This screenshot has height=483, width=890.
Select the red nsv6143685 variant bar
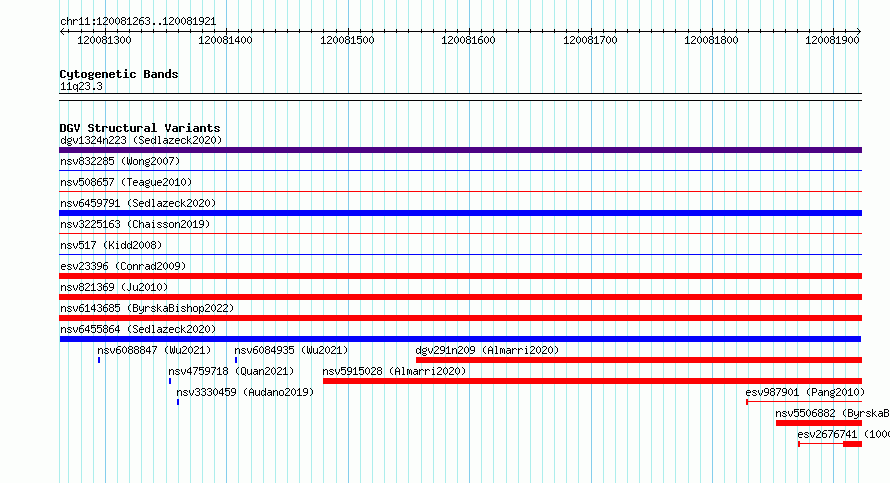coord(460,318)
